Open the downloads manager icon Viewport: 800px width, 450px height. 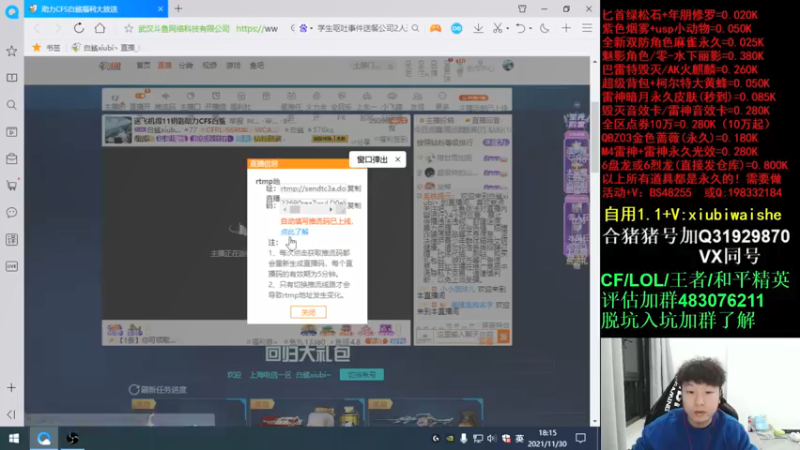pos(478,29)
